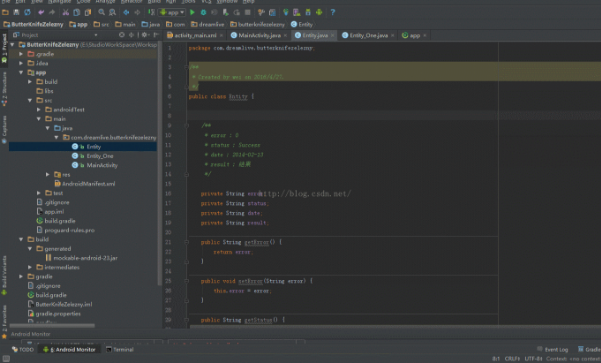Click the Forward navigation arrow
Screen dimensions: 601x363
coord(137,12)
